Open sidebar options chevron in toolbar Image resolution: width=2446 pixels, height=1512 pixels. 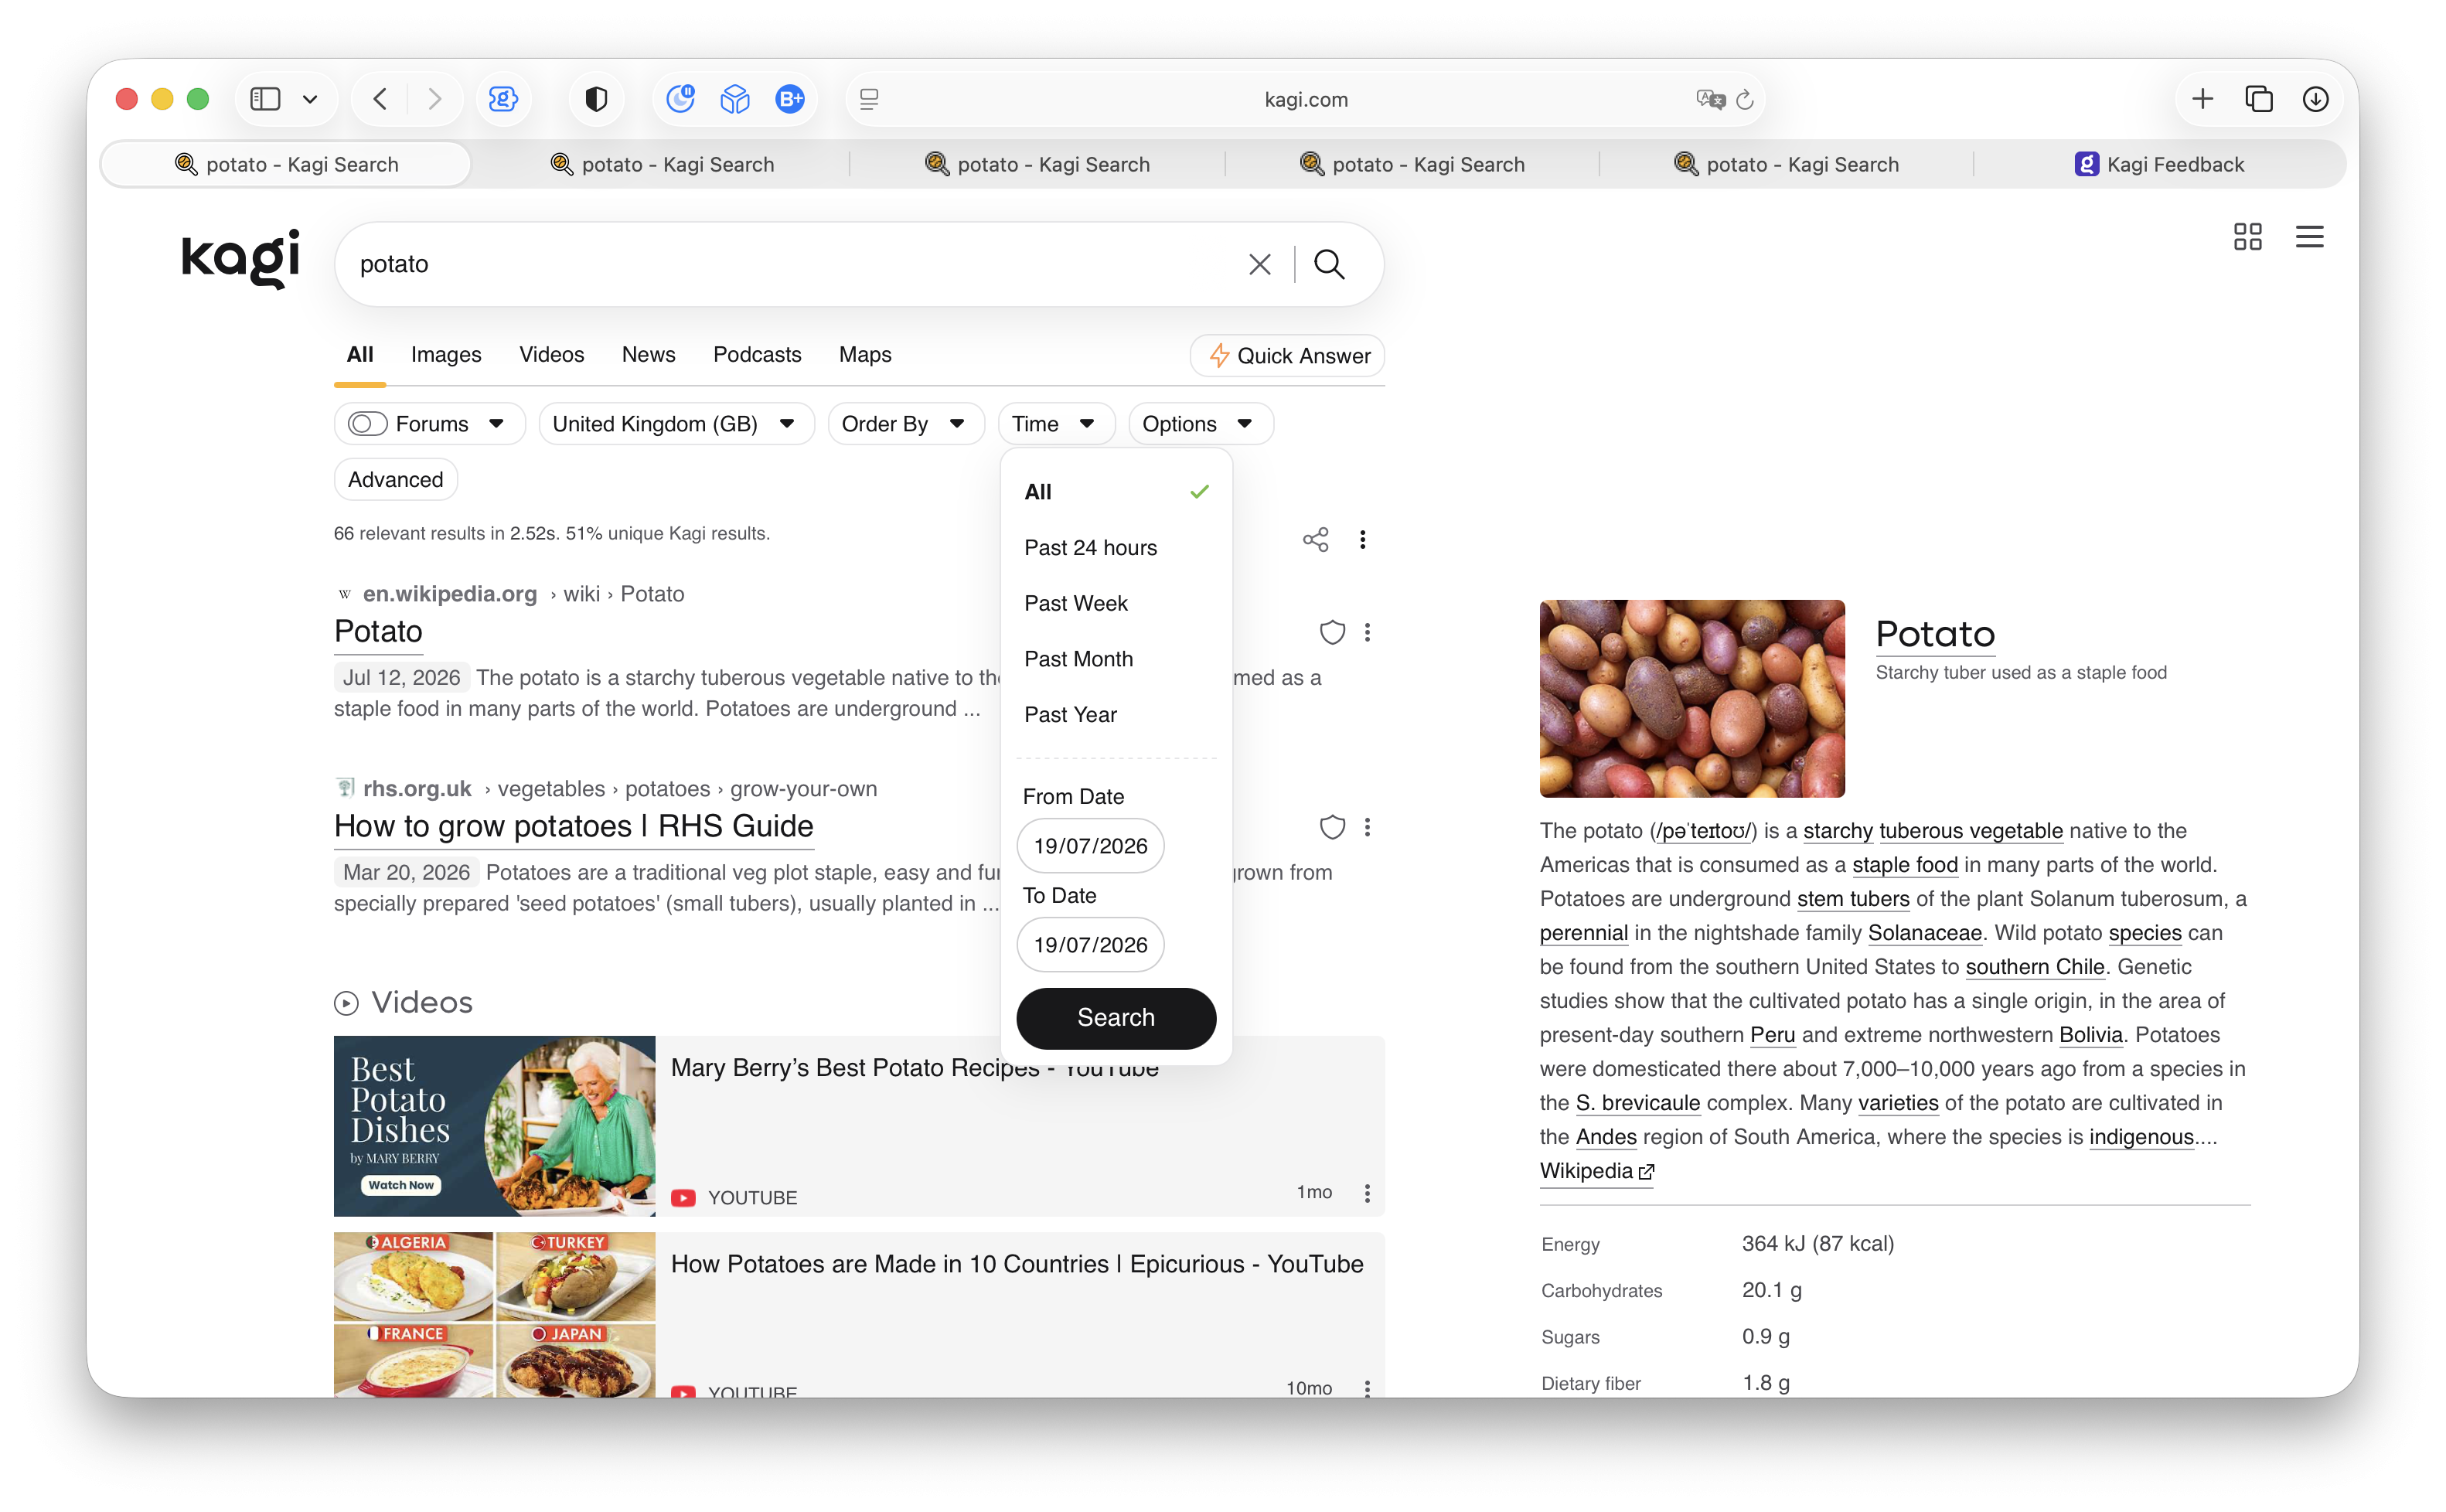pos(310,99)
